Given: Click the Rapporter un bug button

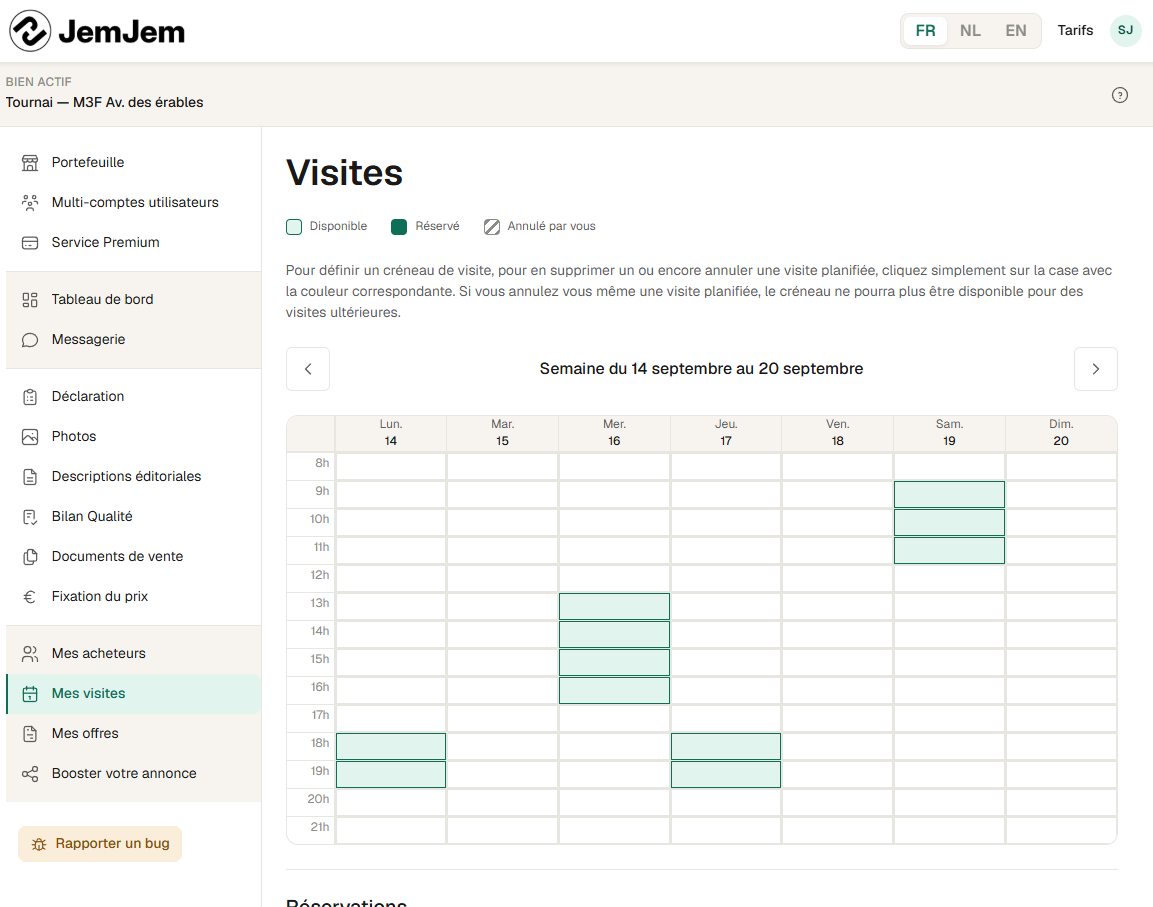Looking at the screenshot, I should [100, 844].
